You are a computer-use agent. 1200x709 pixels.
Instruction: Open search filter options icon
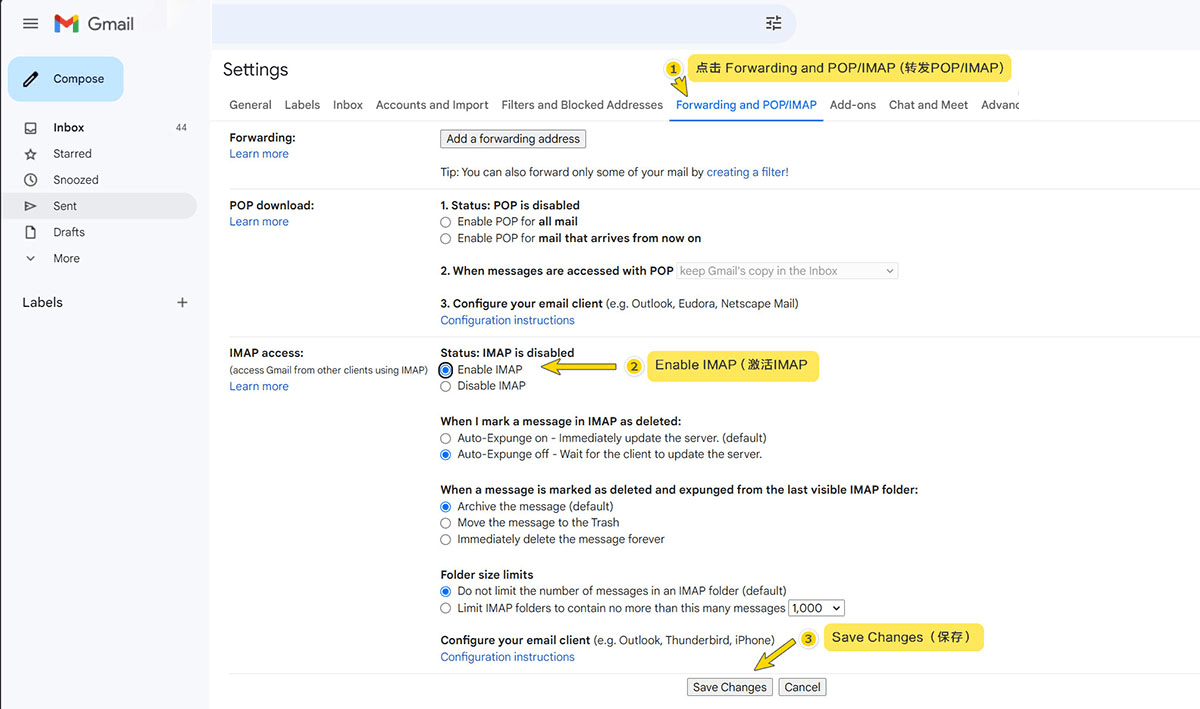[x=773, y=23]
